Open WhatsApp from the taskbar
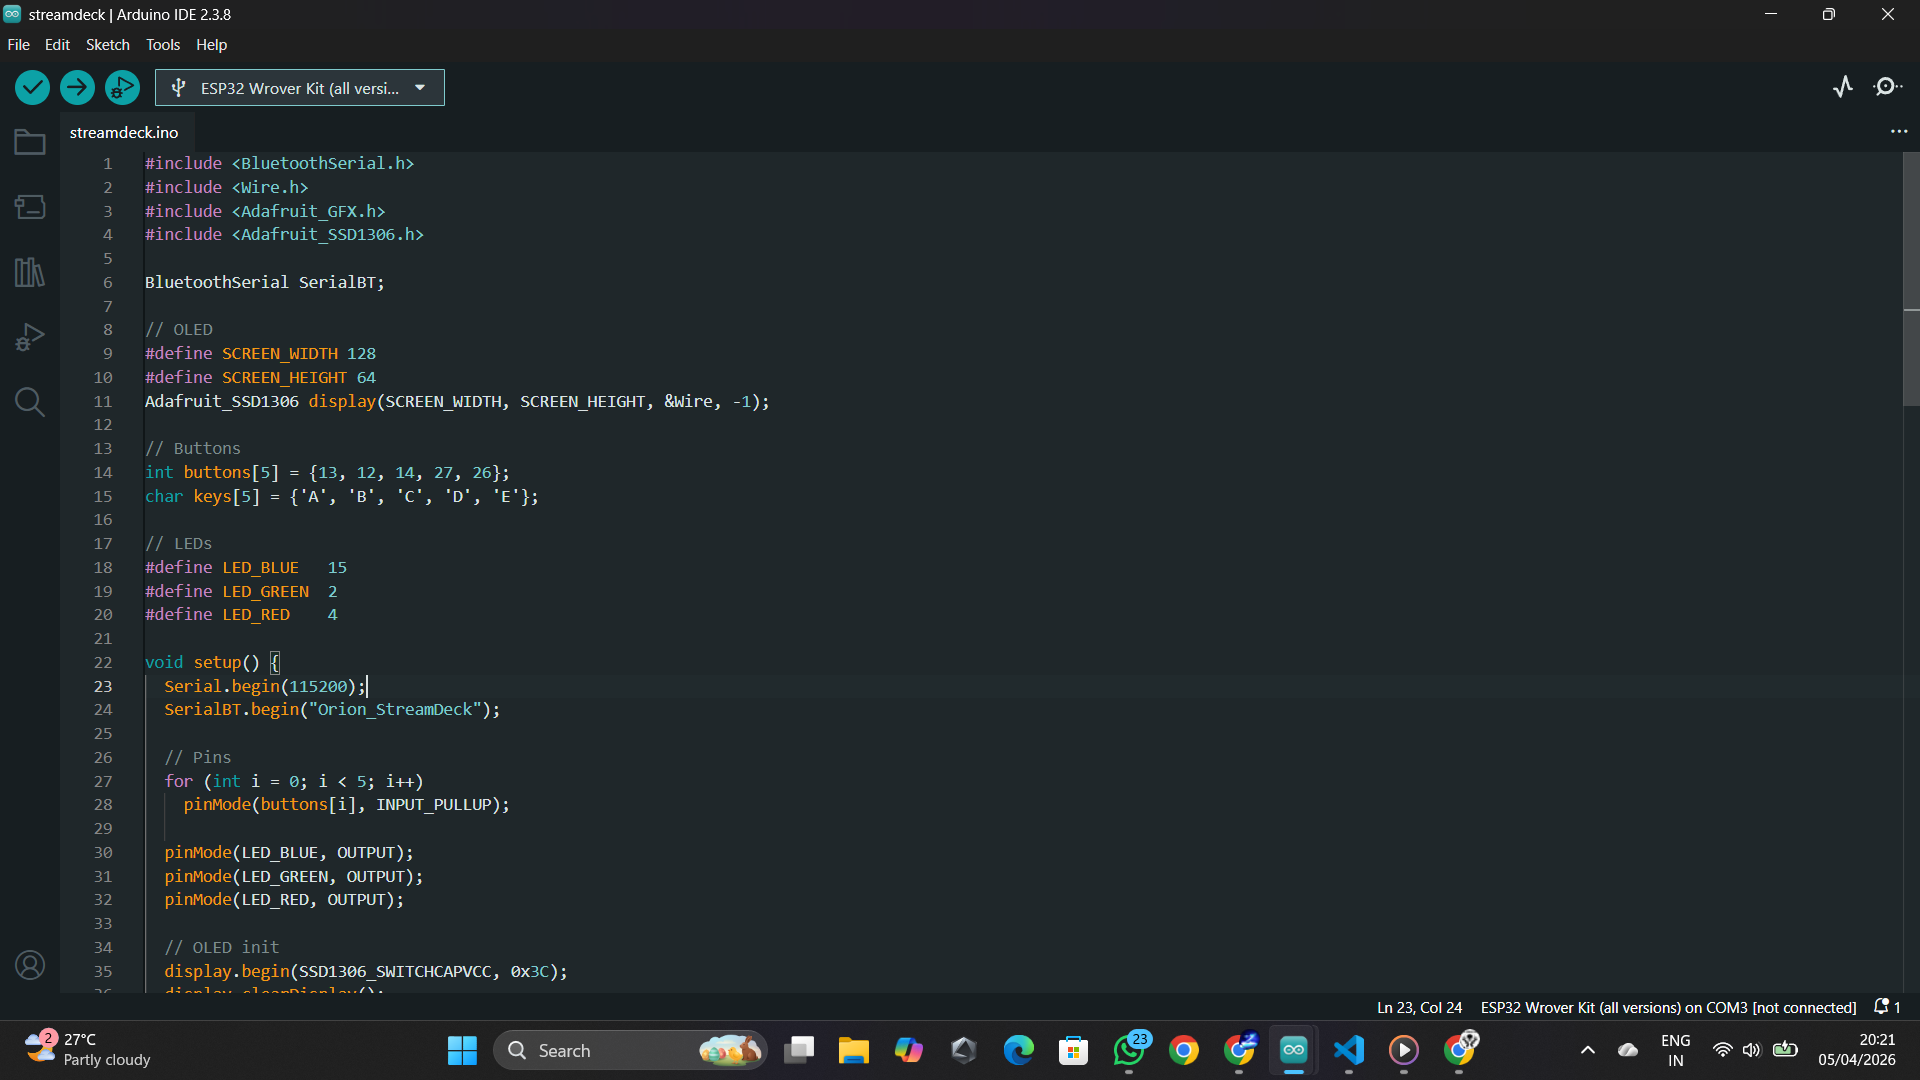Viewport: 1920px width, 1080px height. coord(1129,1050)
